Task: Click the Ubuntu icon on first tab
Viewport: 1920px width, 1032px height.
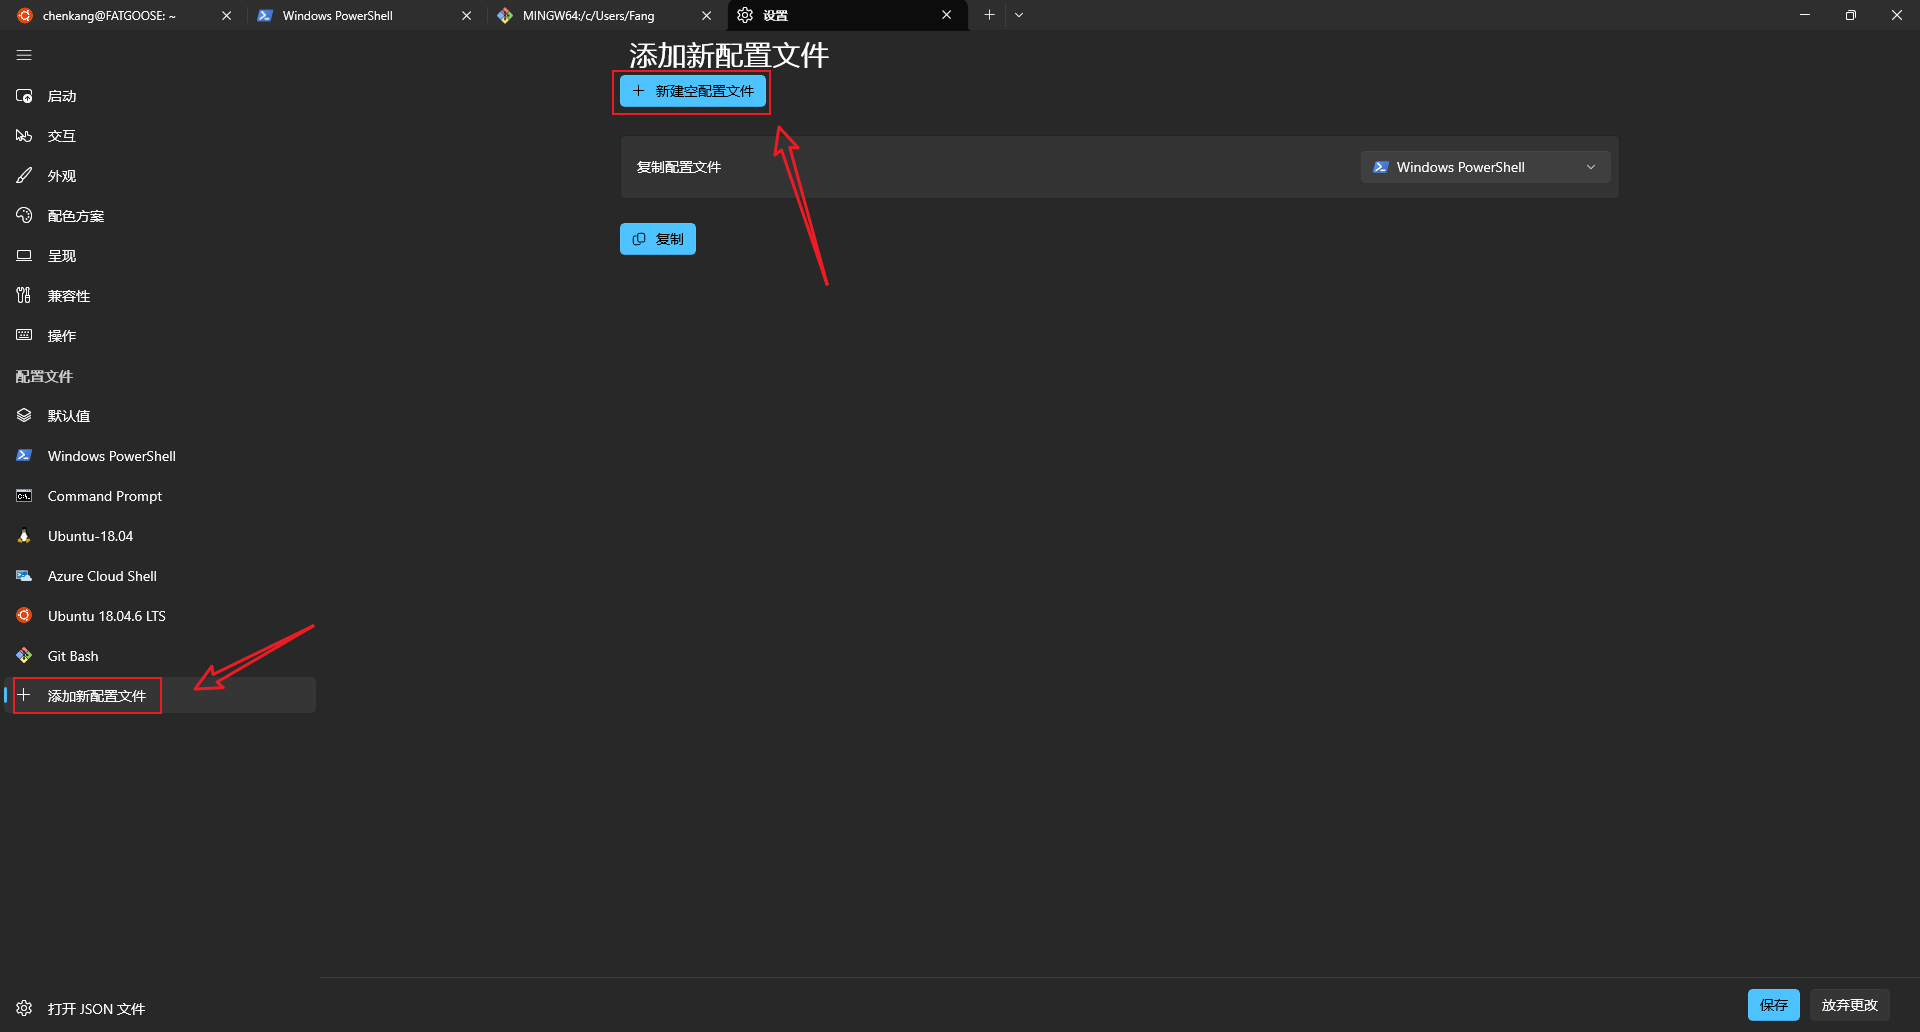Action: click(25, 15)
